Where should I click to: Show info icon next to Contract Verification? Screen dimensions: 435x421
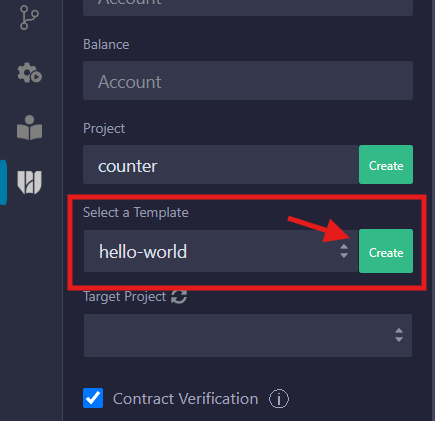(x=279, y=398)
